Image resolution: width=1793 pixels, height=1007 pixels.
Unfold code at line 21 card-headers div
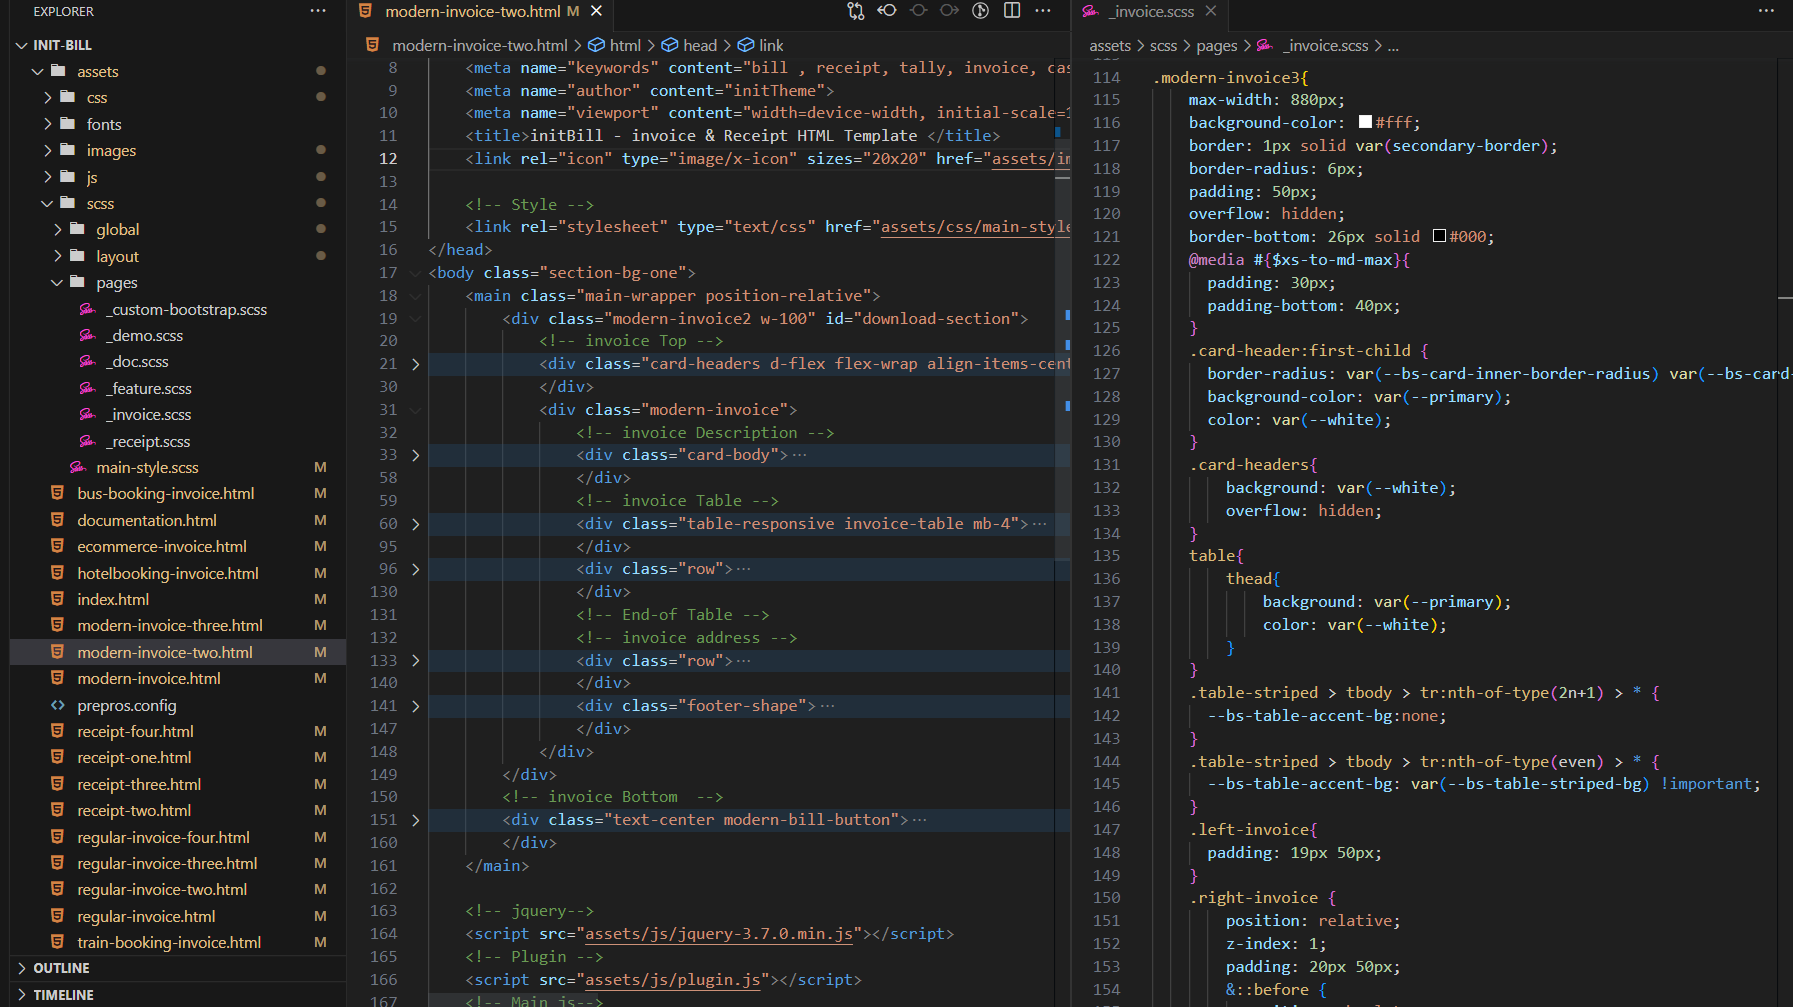coord(416,364)
